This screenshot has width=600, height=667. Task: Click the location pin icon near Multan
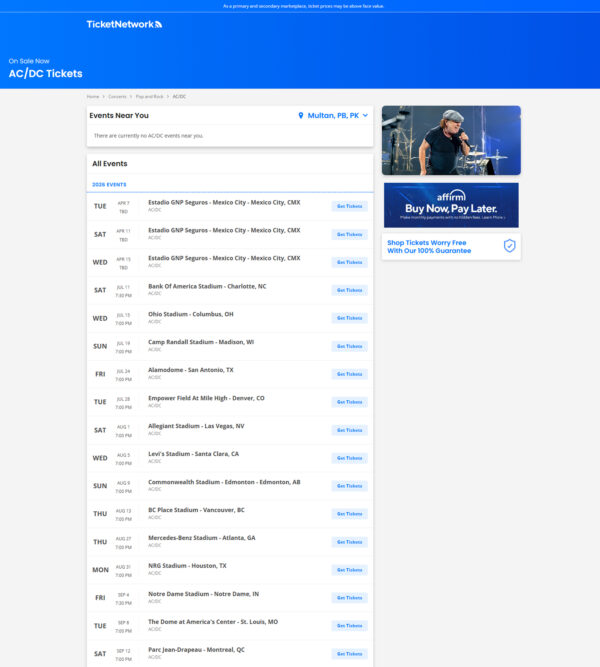[301, 116]
